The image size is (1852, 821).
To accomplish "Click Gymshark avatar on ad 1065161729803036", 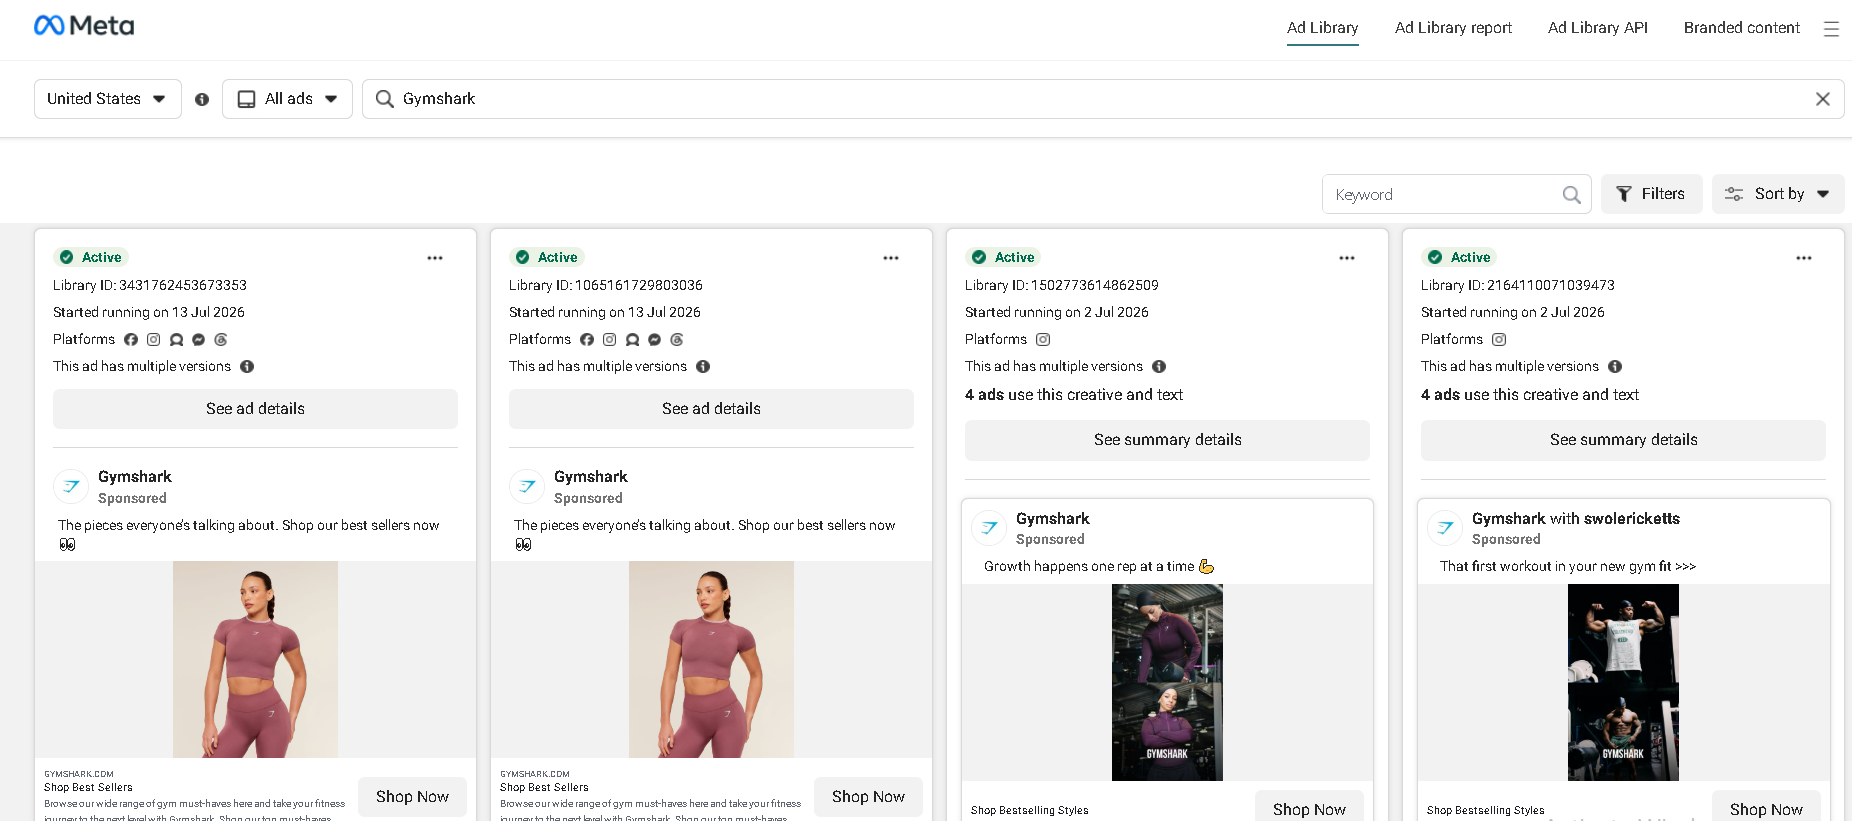I will pyautogui.click(x=527, y=487).
